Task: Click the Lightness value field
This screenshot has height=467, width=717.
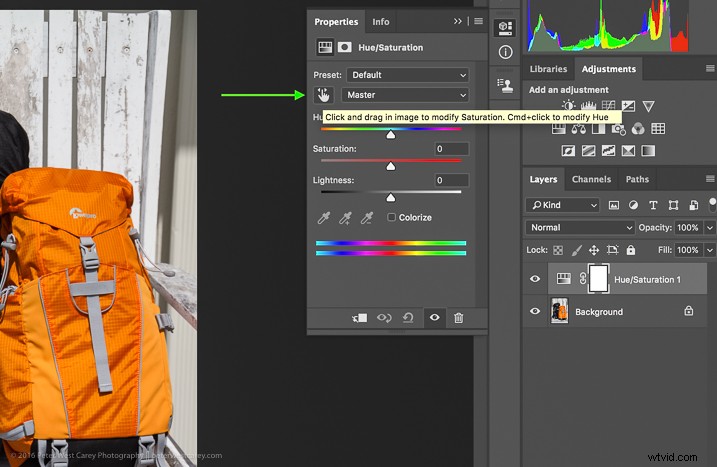Action: [451, 180]
